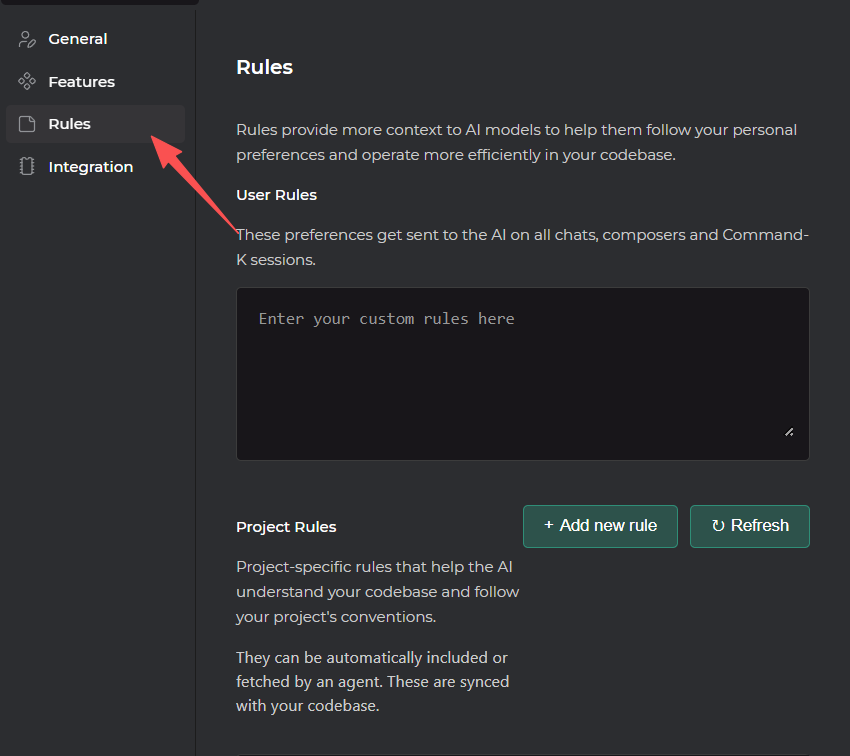
Task: Click the General person-with-pencil icon
Action: [27, 39]
